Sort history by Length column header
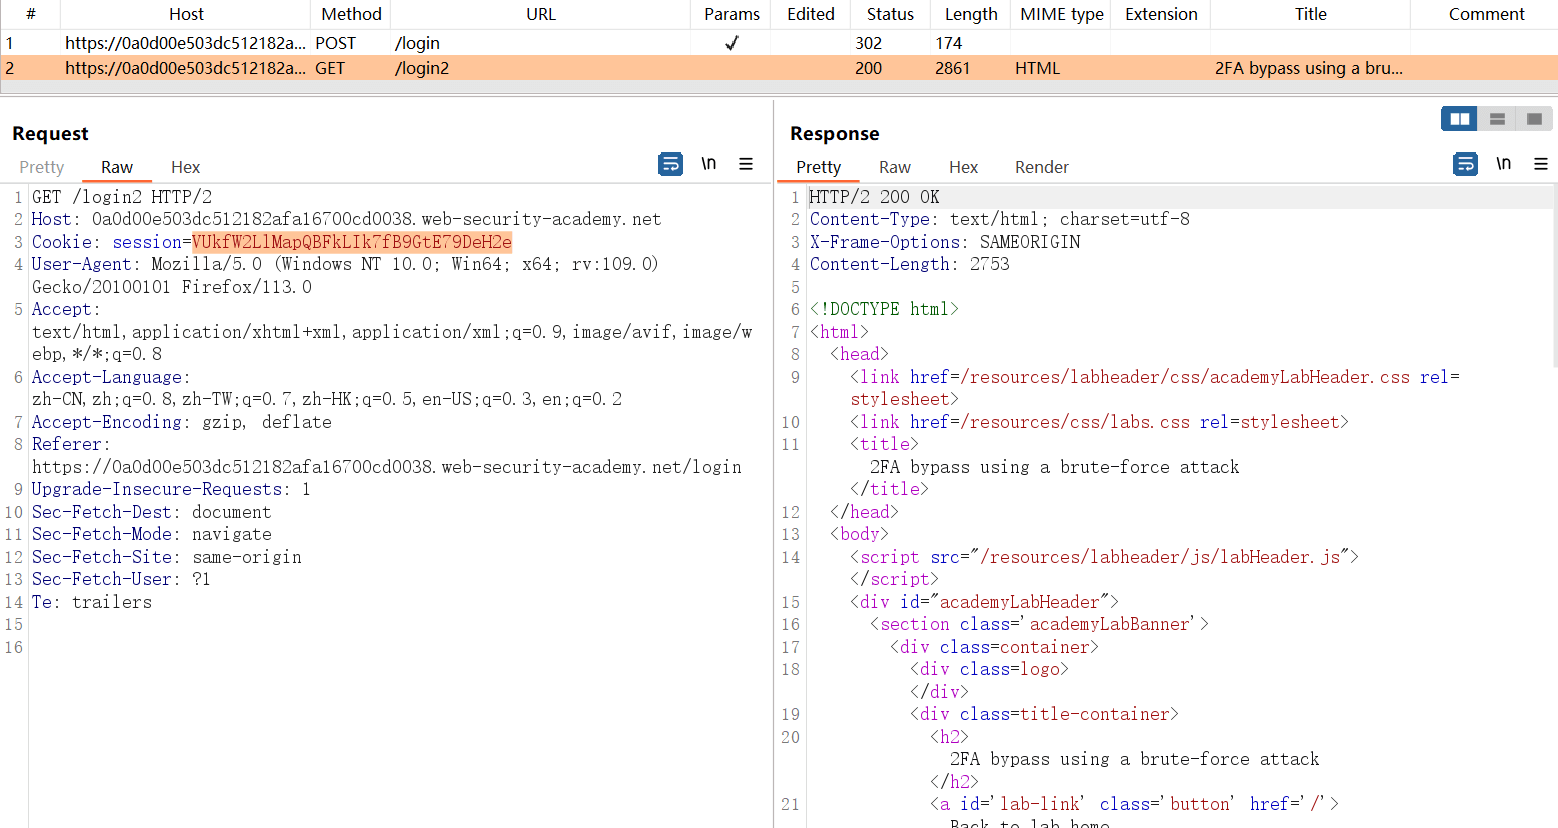 point(970,14)
